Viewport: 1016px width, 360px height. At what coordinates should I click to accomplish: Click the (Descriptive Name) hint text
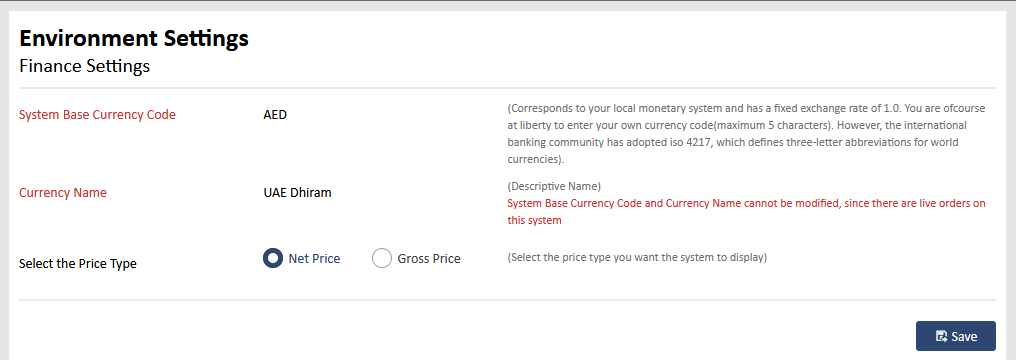click(x=554, y=186)
